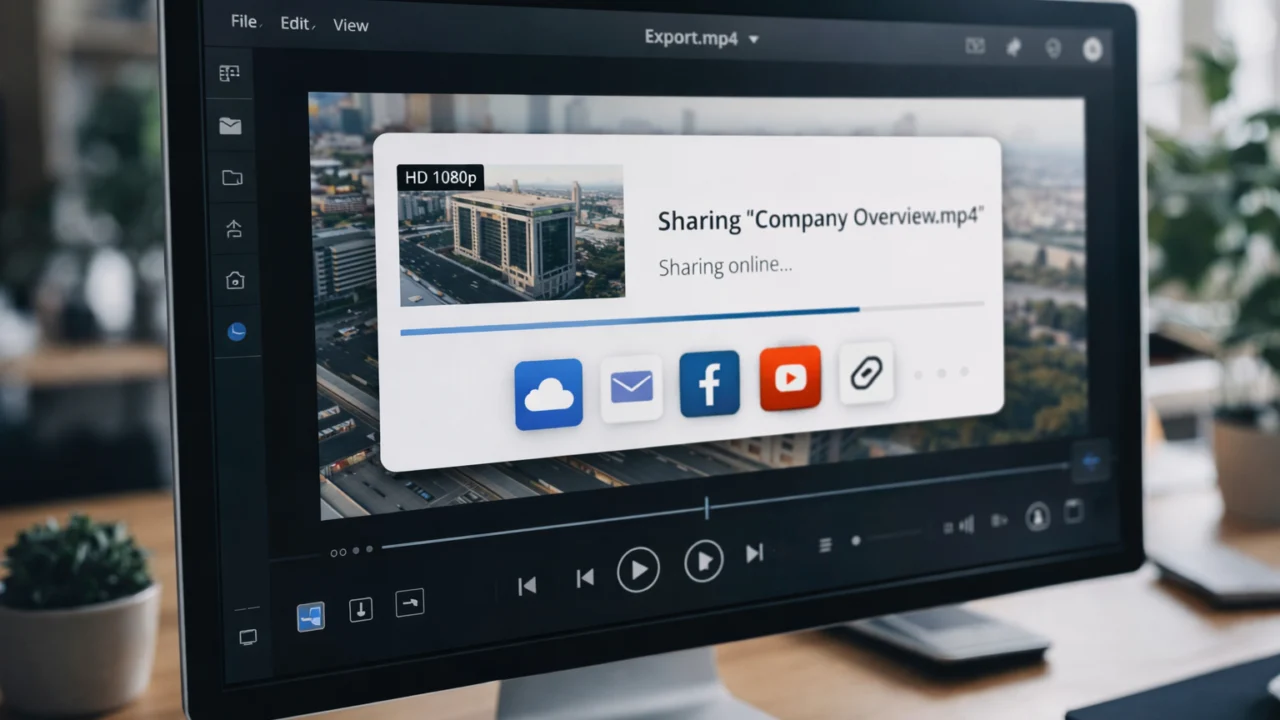Select the upload tool in the left sidebar
Viewport: 1280px width, 720px height.
coord(233,229)
